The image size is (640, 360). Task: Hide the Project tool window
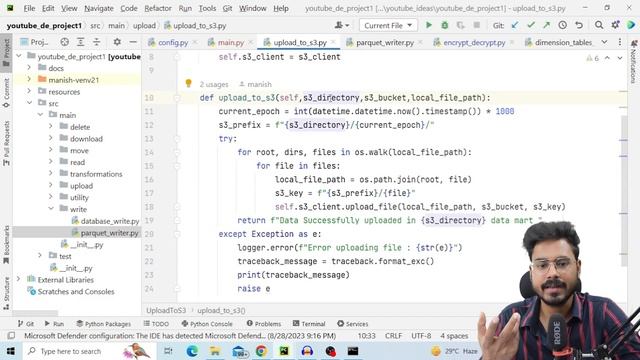133,42
